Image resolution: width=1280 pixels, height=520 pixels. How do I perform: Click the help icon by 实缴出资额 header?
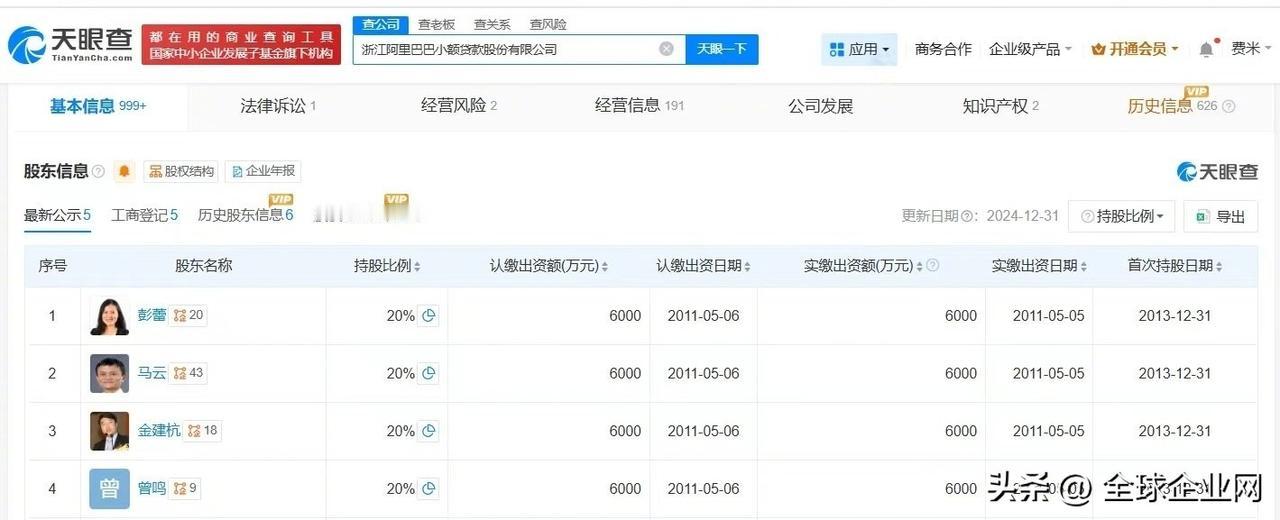(x=932, y=266)
